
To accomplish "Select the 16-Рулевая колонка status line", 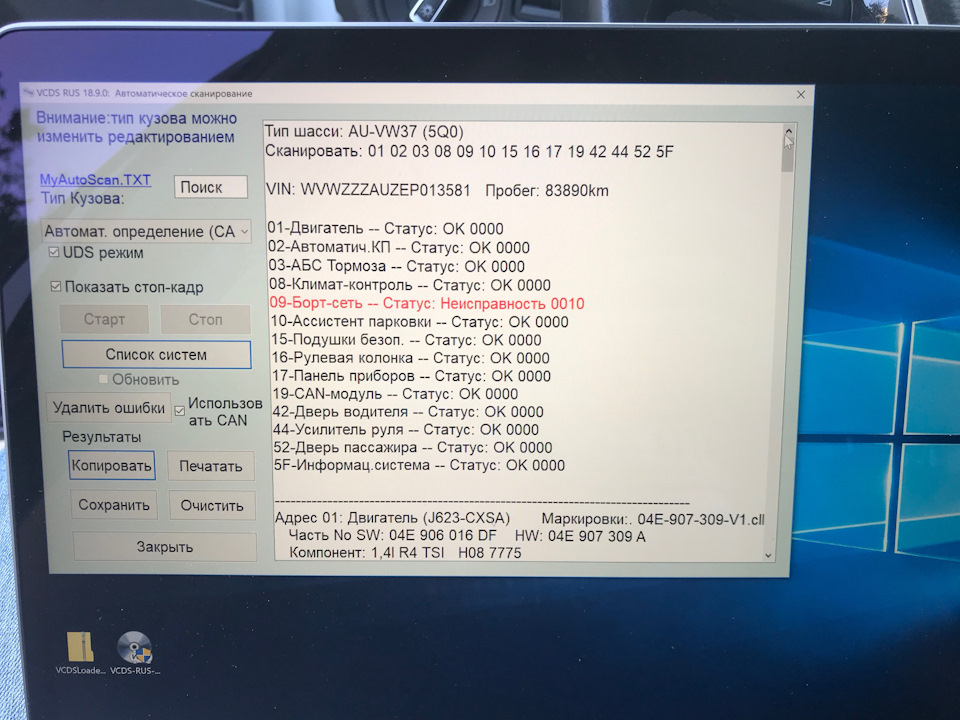I will (410, 358).
